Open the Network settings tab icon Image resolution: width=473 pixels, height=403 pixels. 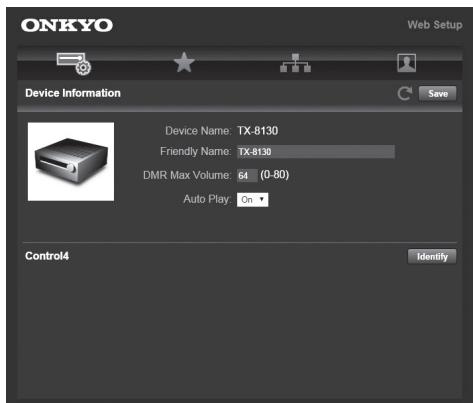click(295, 63)
